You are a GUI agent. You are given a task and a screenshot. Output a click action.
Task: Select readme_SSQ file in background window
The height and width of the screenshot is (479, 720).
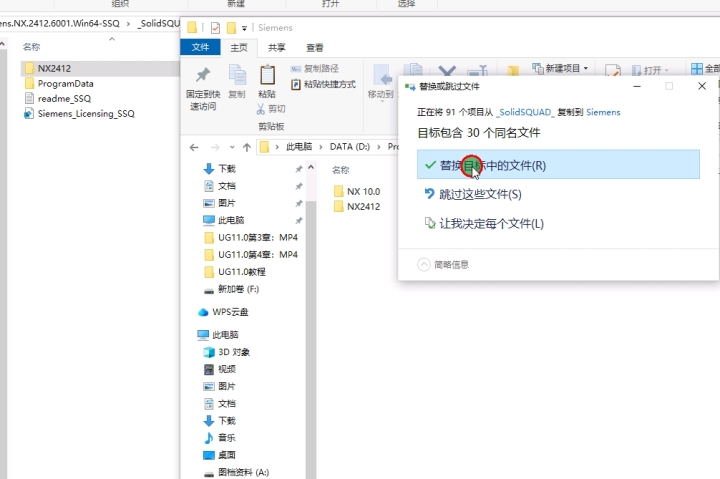tap(58, 99)
